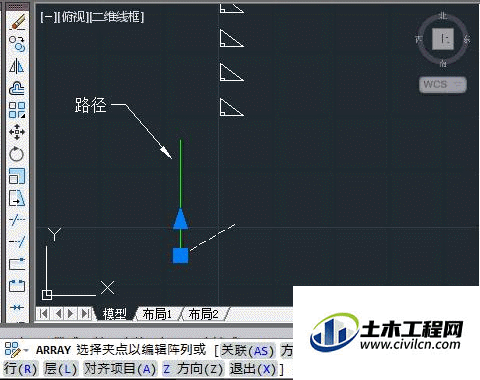Rotate view to East 东 on ViewCube

coord(467,39)
